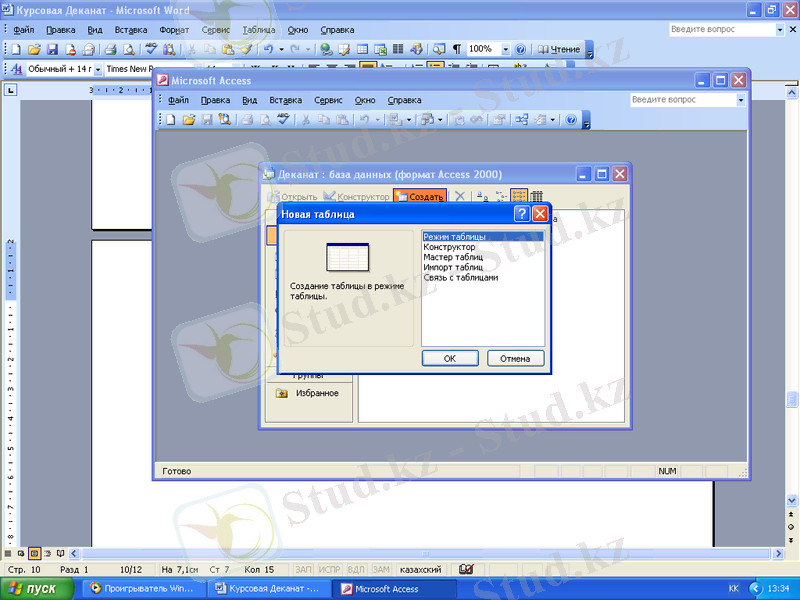Open the Таблица menu in Word

pyautogui.click(x=258, y=30)
